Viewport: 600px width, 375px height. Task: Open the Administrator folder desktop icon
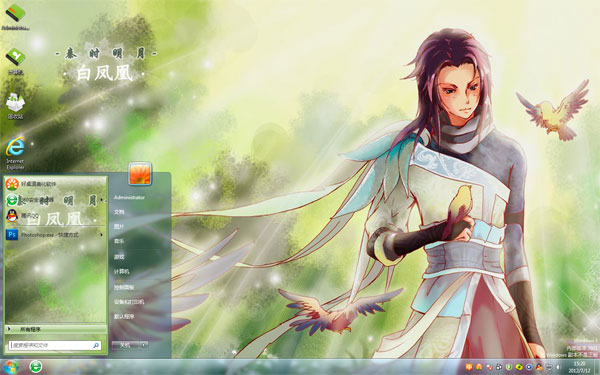[x=15, y=17]
